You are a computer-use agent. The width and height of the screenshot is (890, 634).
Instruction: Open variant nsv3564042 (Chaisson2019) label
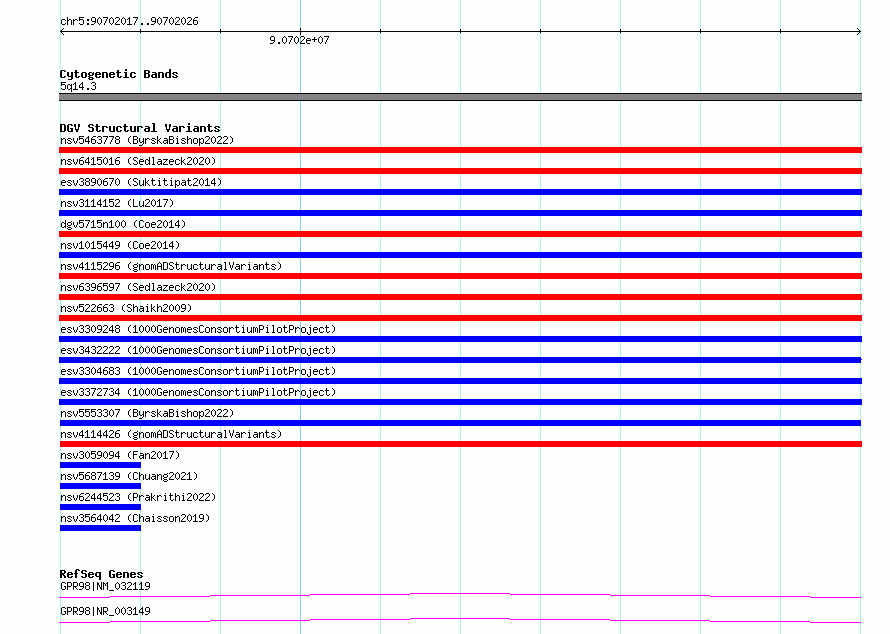coord(135,518)
